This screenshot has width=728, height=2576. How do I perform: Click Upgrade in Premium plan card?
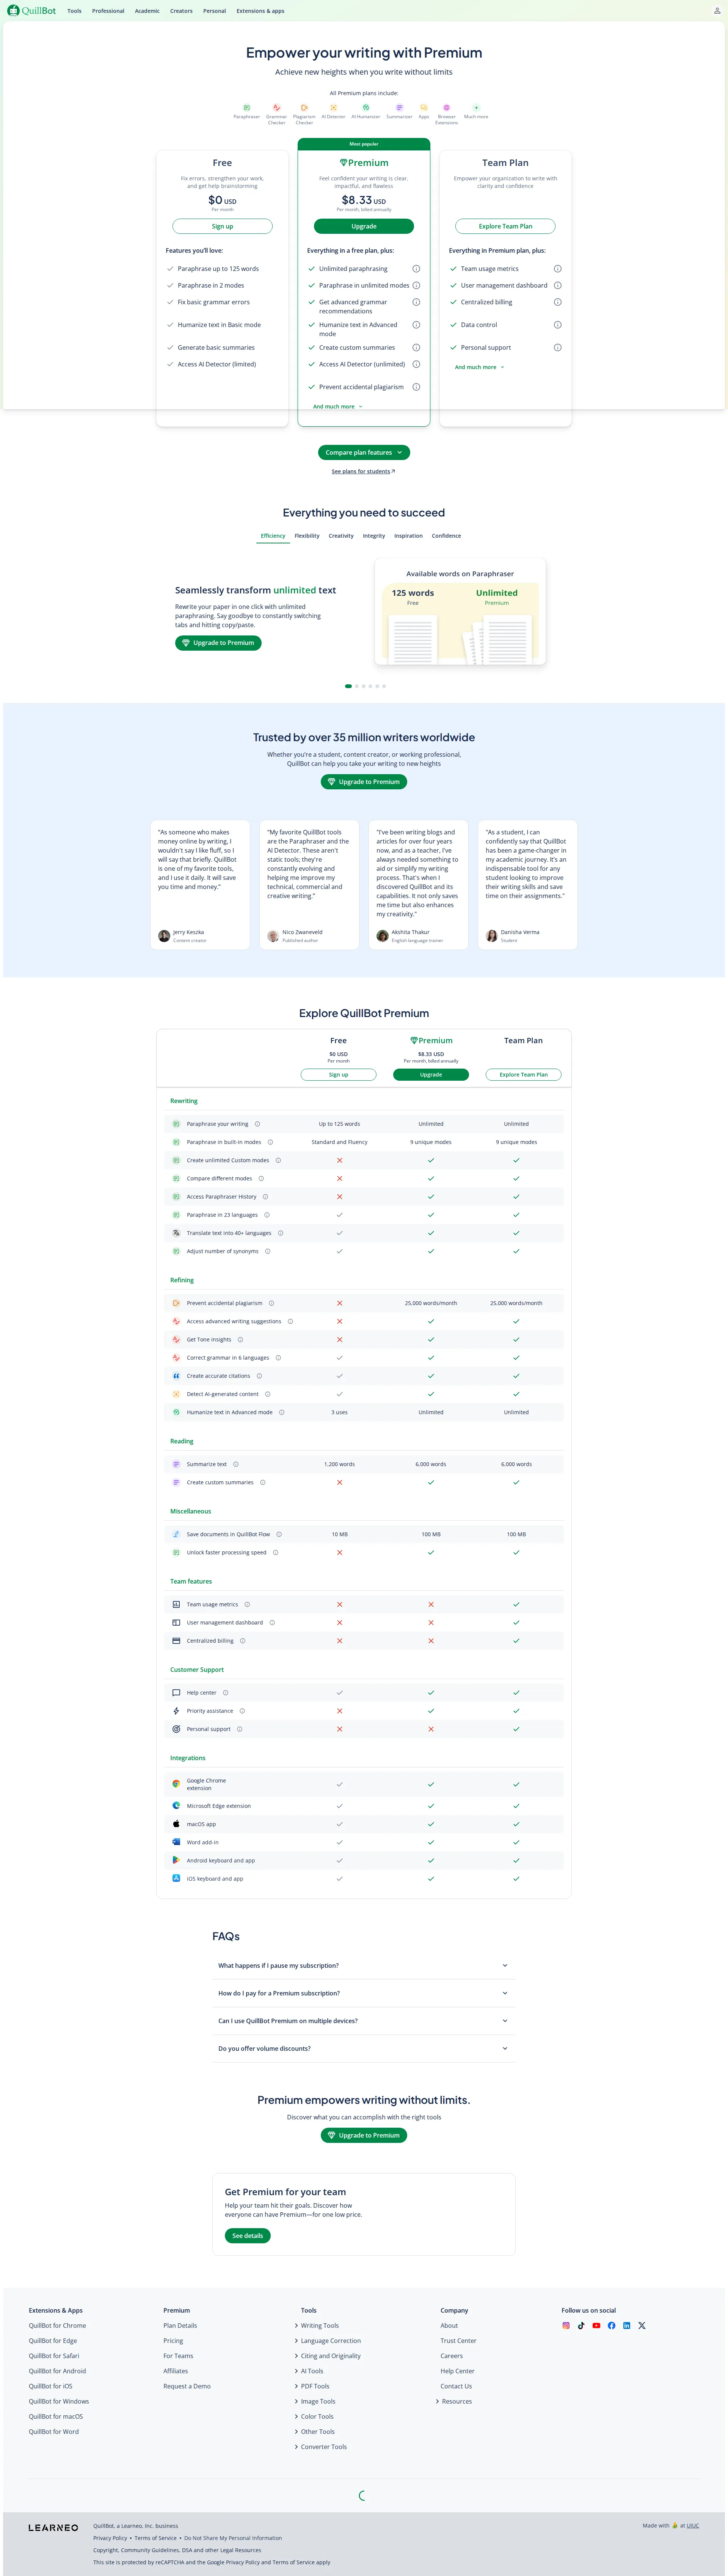364,226
